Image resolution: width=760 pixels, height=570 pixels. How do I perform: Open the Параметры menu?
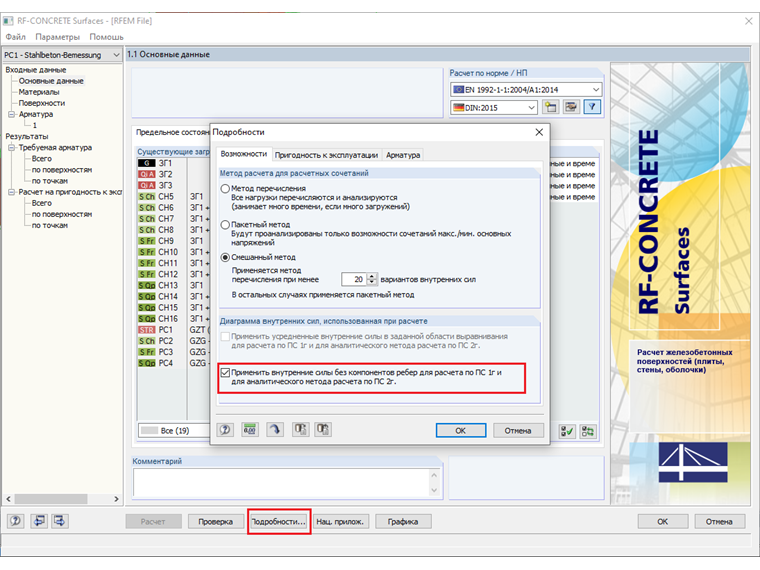click(x=57, y=37)
